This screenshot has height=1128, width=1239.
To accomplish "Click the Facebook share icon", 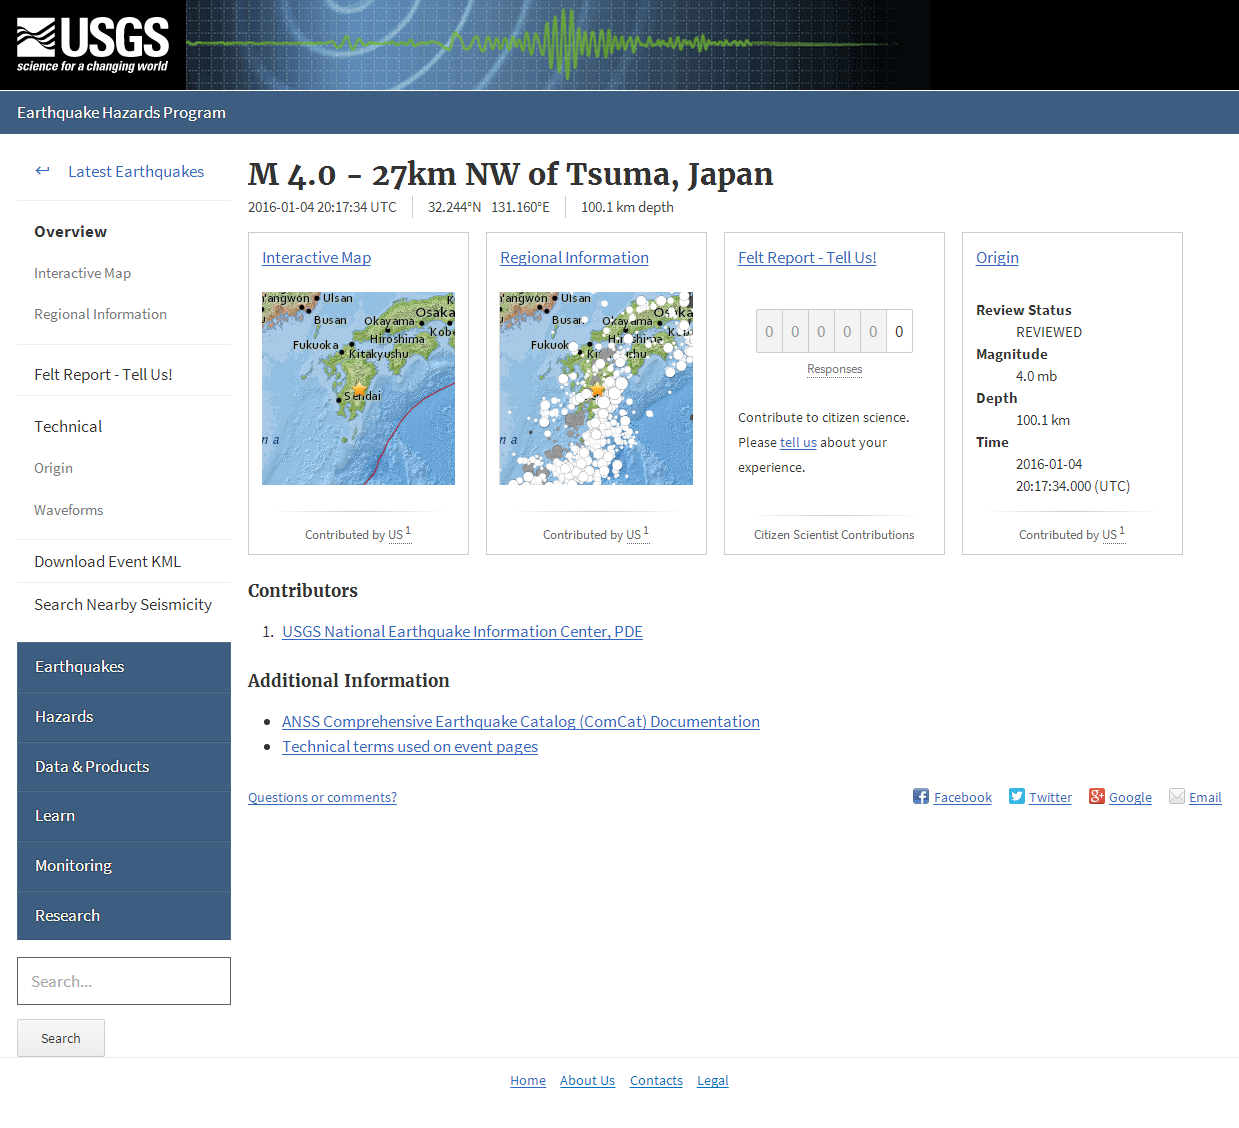I will pyautogui.click(x=921, y=796).
